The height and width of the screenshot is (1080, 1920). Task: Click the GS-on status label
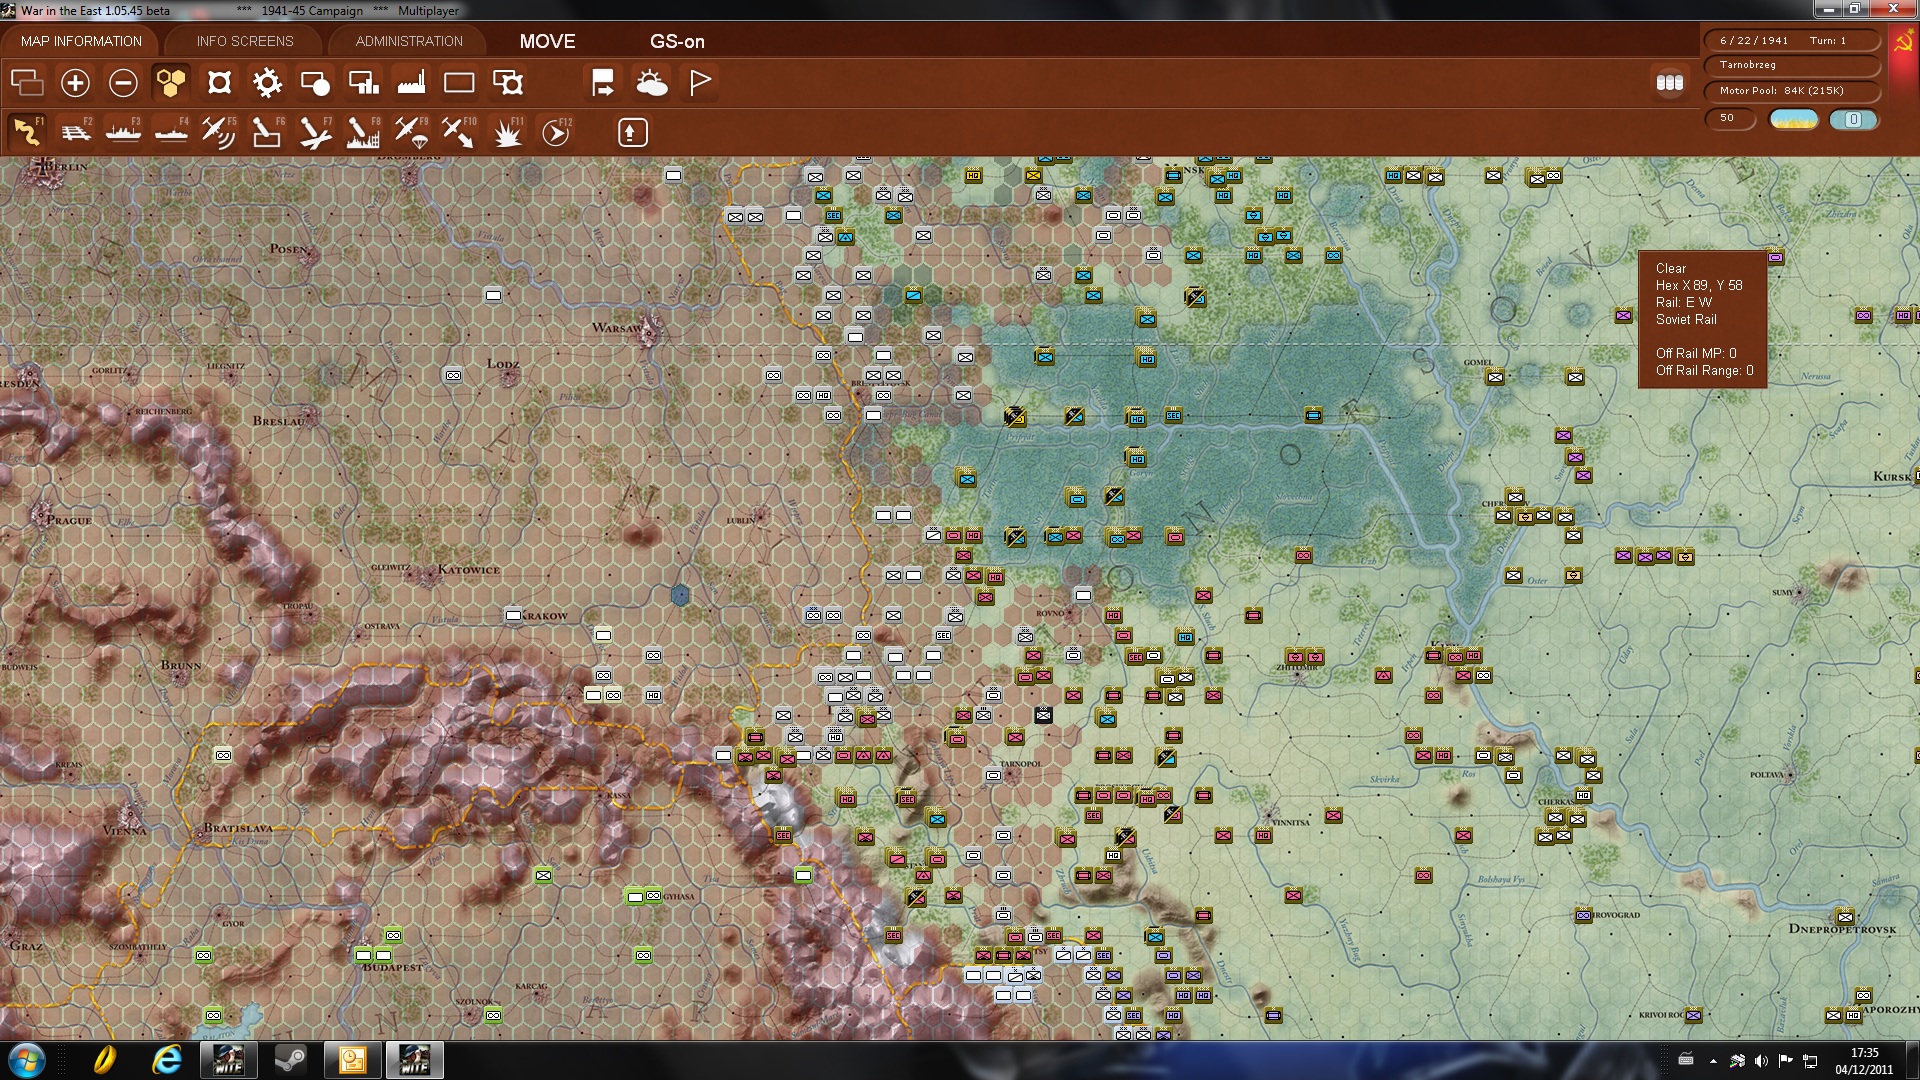677,41
